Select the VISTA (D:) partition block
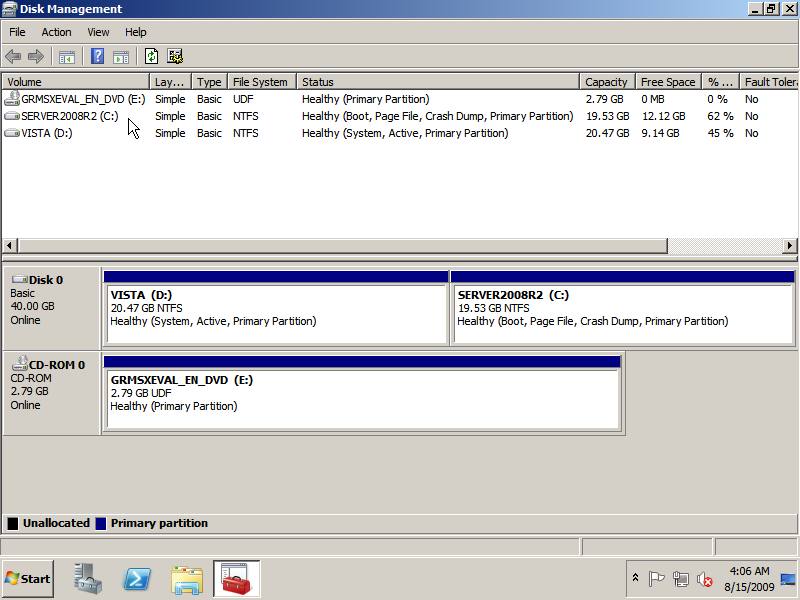Viewport: 800px width, 600px height. tap(276, 308)
